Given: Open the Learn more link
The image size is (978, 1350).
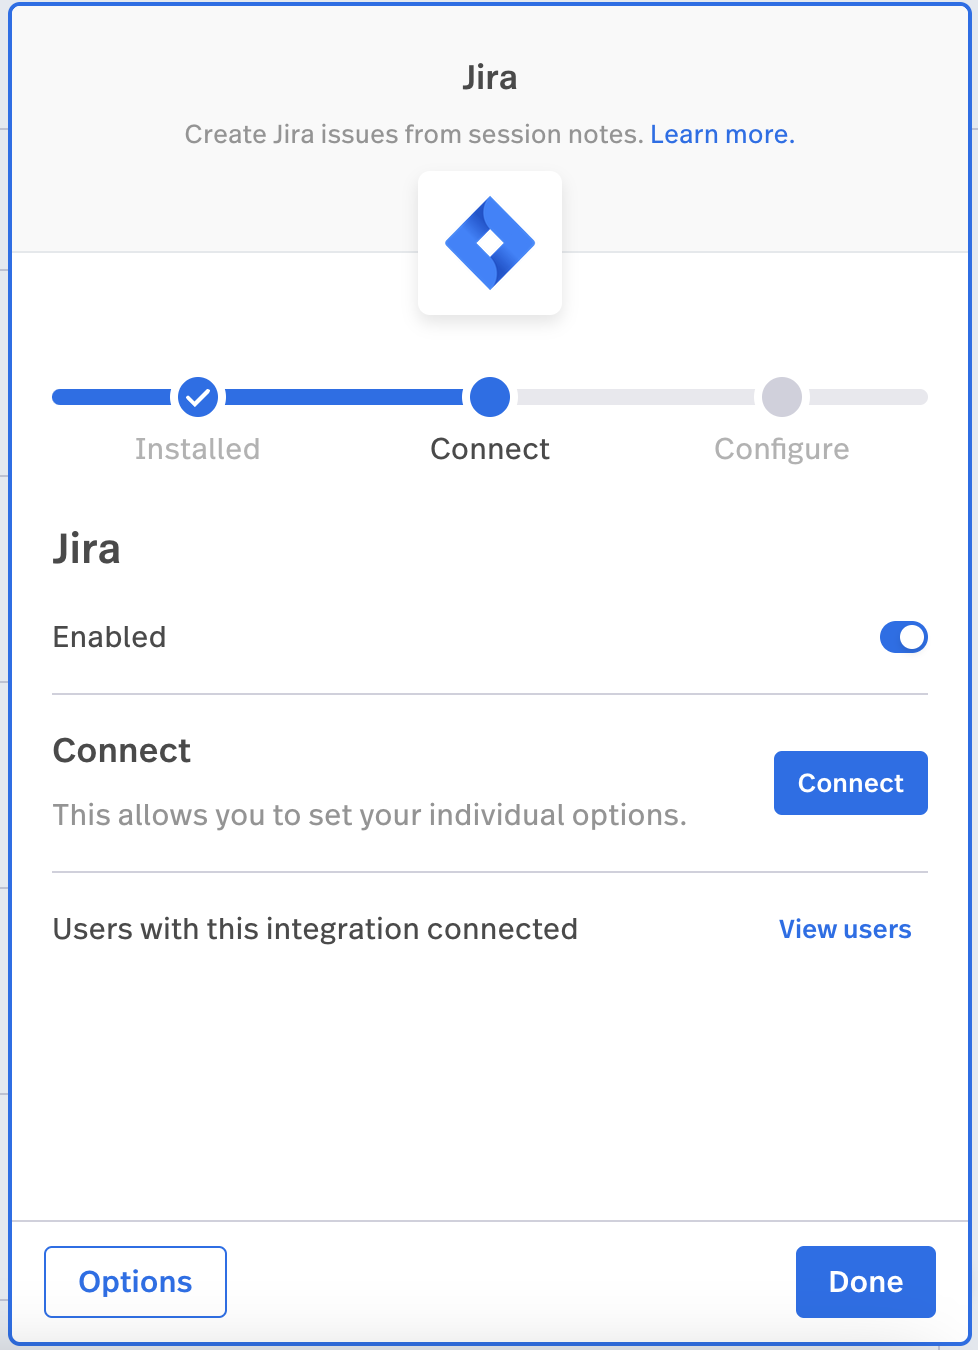Looking at the screenshot, I should tap(722, 135).
